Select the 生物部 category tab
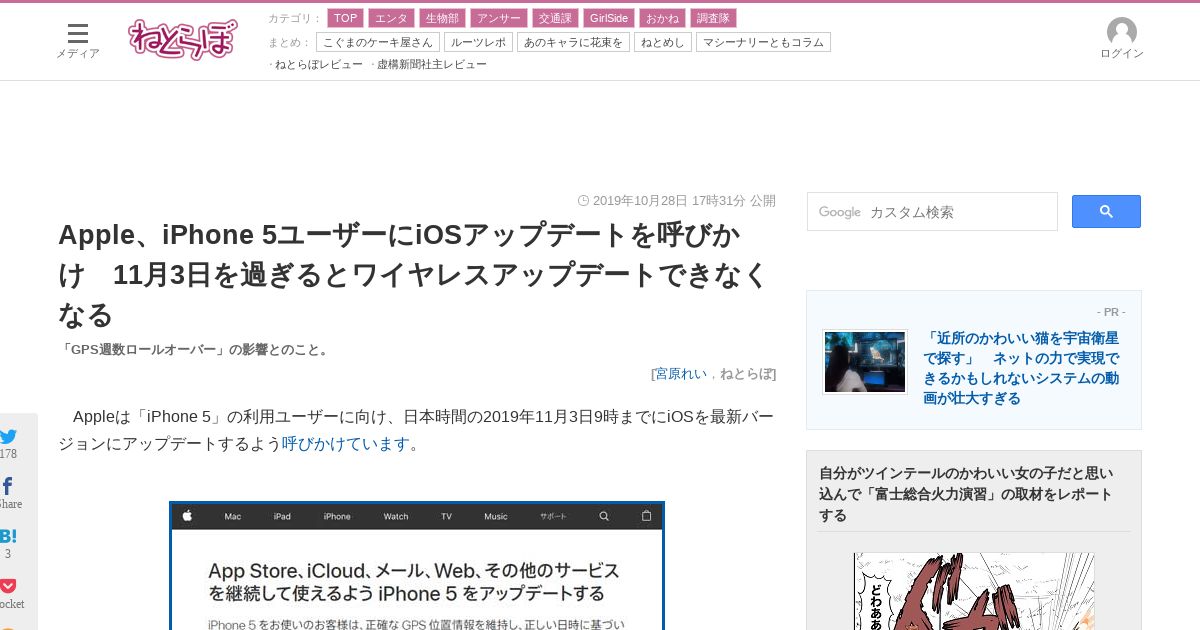Viewport: 1200px width, 630px height. point(441,18)
